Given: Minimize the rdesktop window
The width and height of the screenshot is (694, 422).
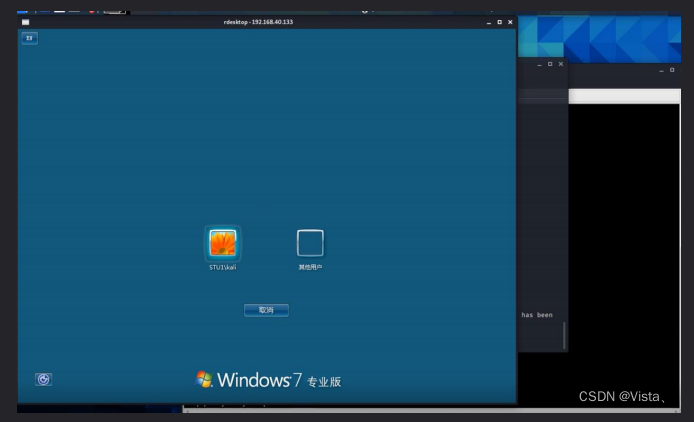Looking at the screenshot, I should point(489,22).
